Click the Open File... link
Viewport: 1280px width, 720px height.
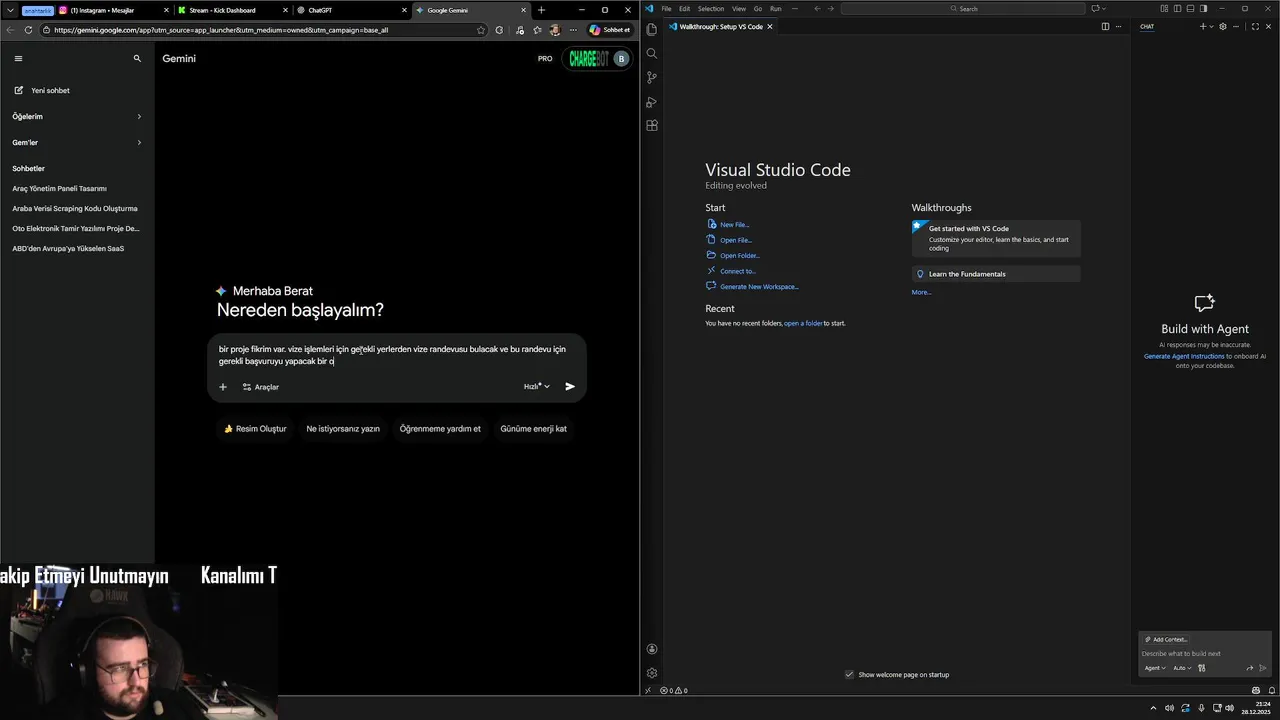[736, 240]
